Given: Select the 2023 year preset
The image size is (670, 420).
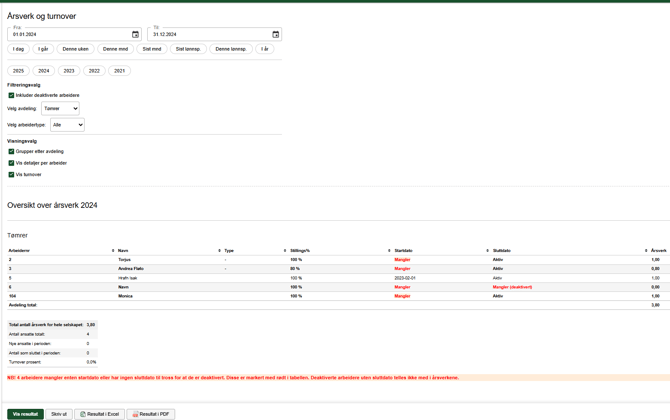Looking at the screenshot, I should (x=69, y=71).
